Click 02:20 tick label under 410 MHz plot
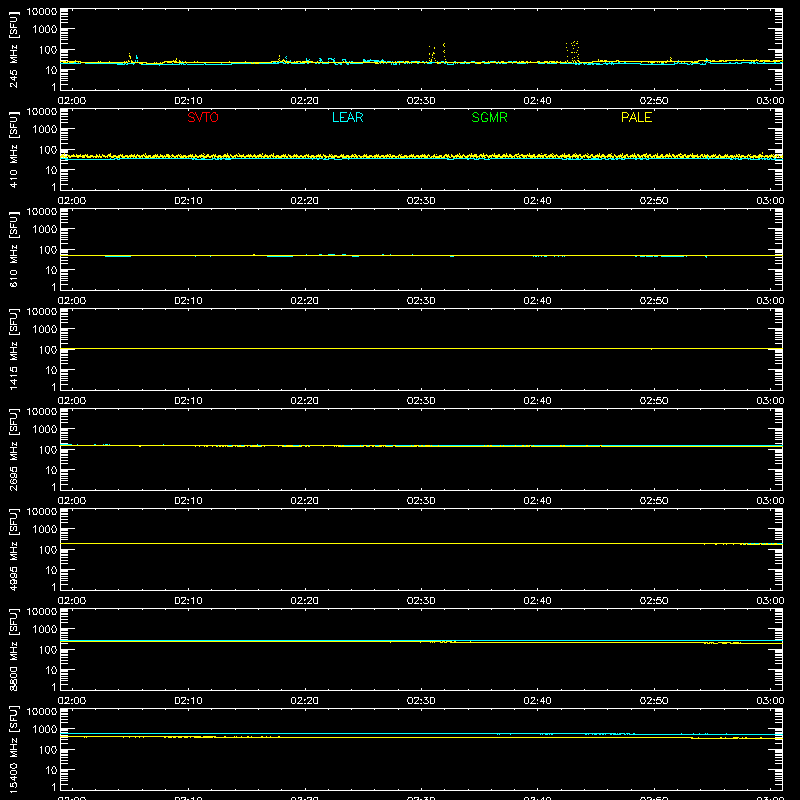Viewport: 800px width, 800px height. click(305, 201)
